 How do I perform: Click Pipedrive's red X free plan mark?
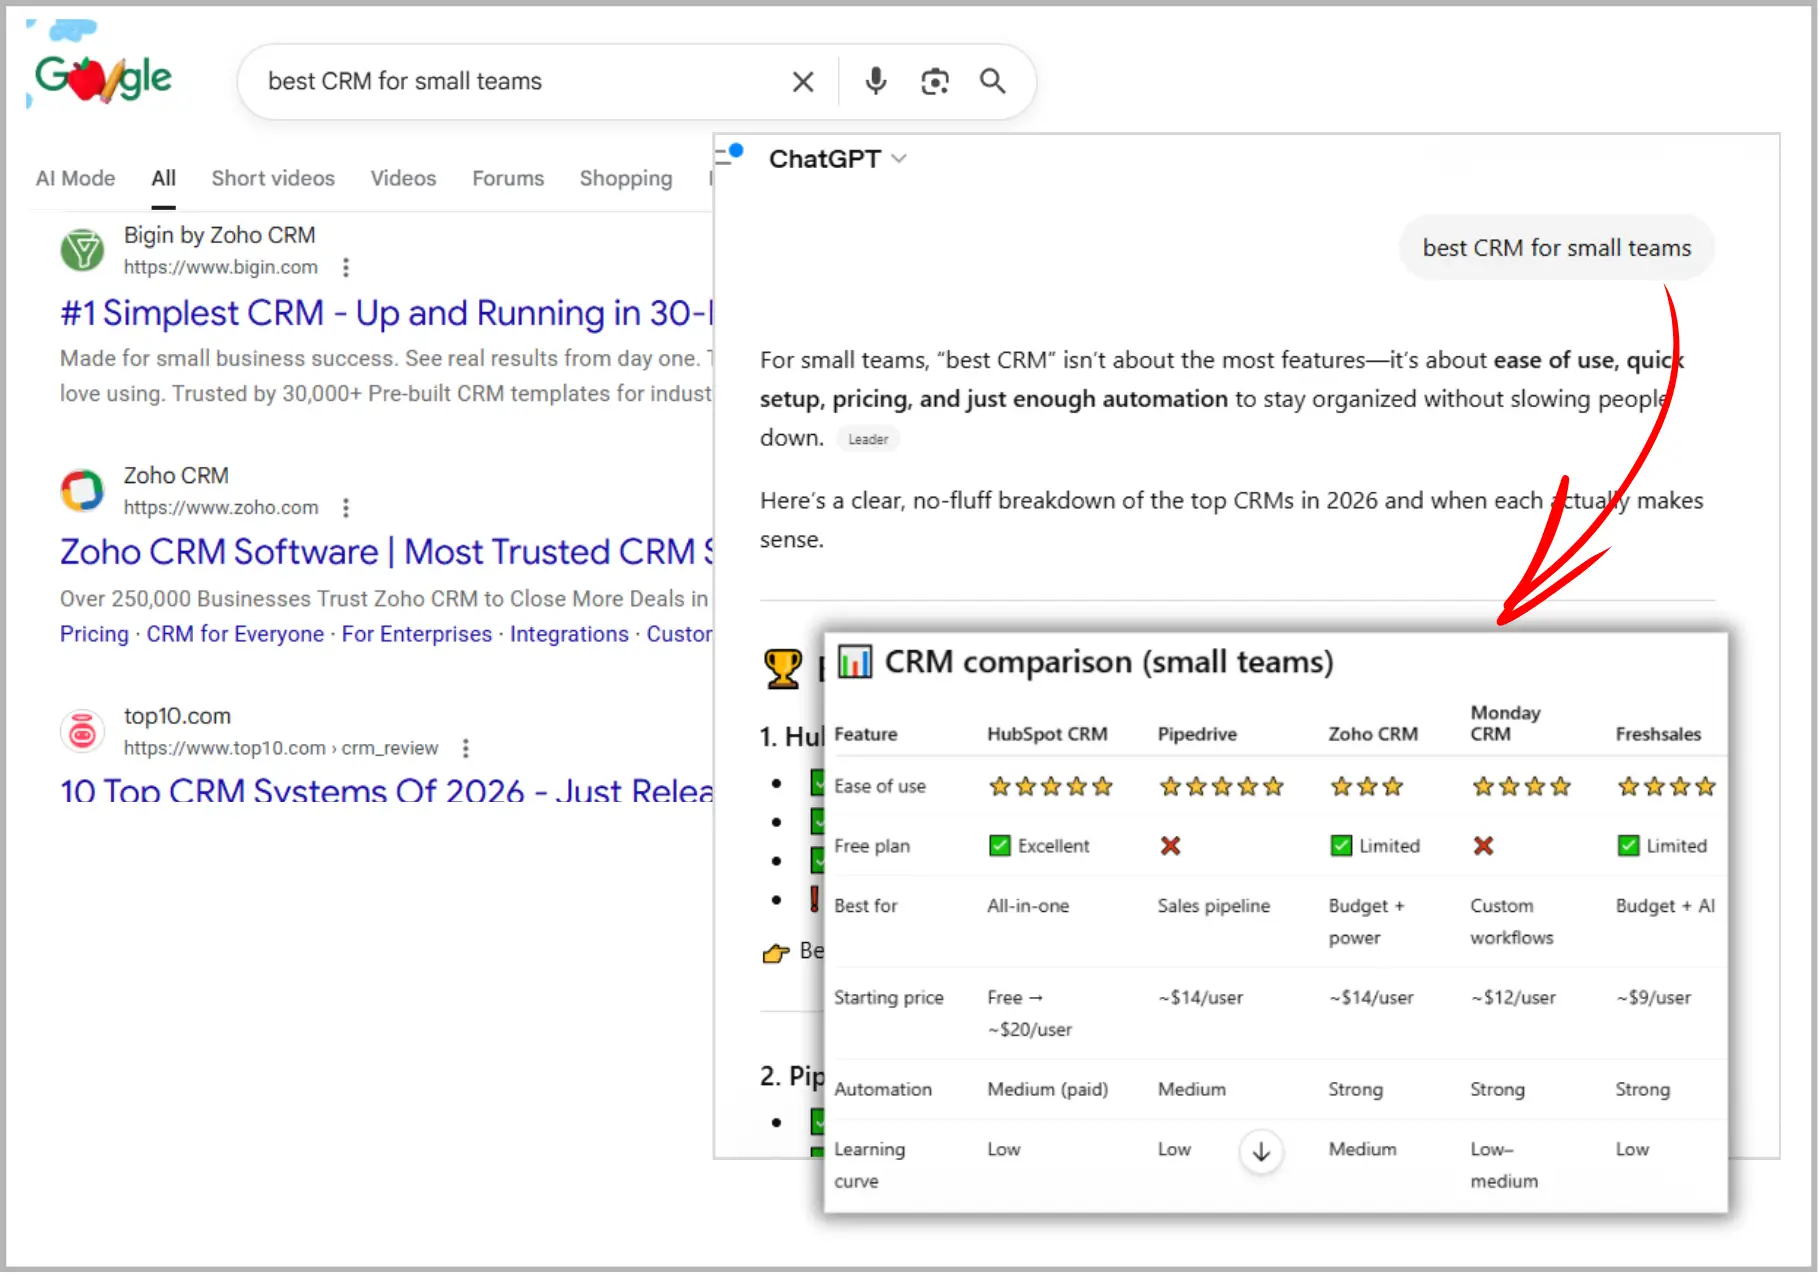click(x=1170, y=846)
